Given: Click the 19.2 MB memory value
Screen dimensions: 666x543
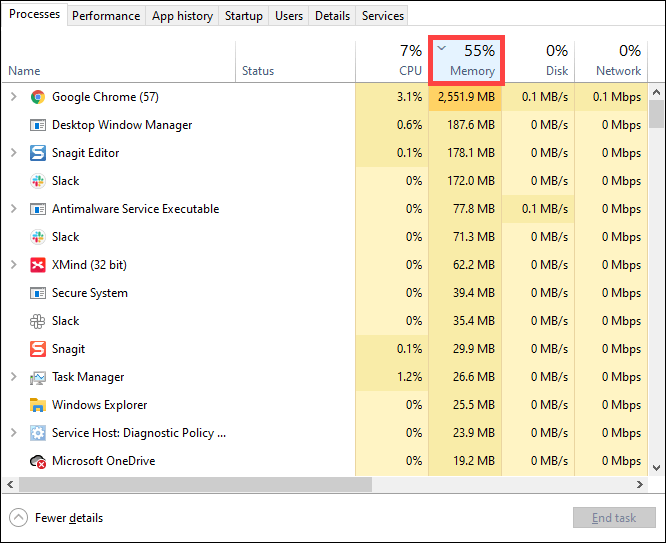Looking at the screenshot, I should [x=474, y=461].
